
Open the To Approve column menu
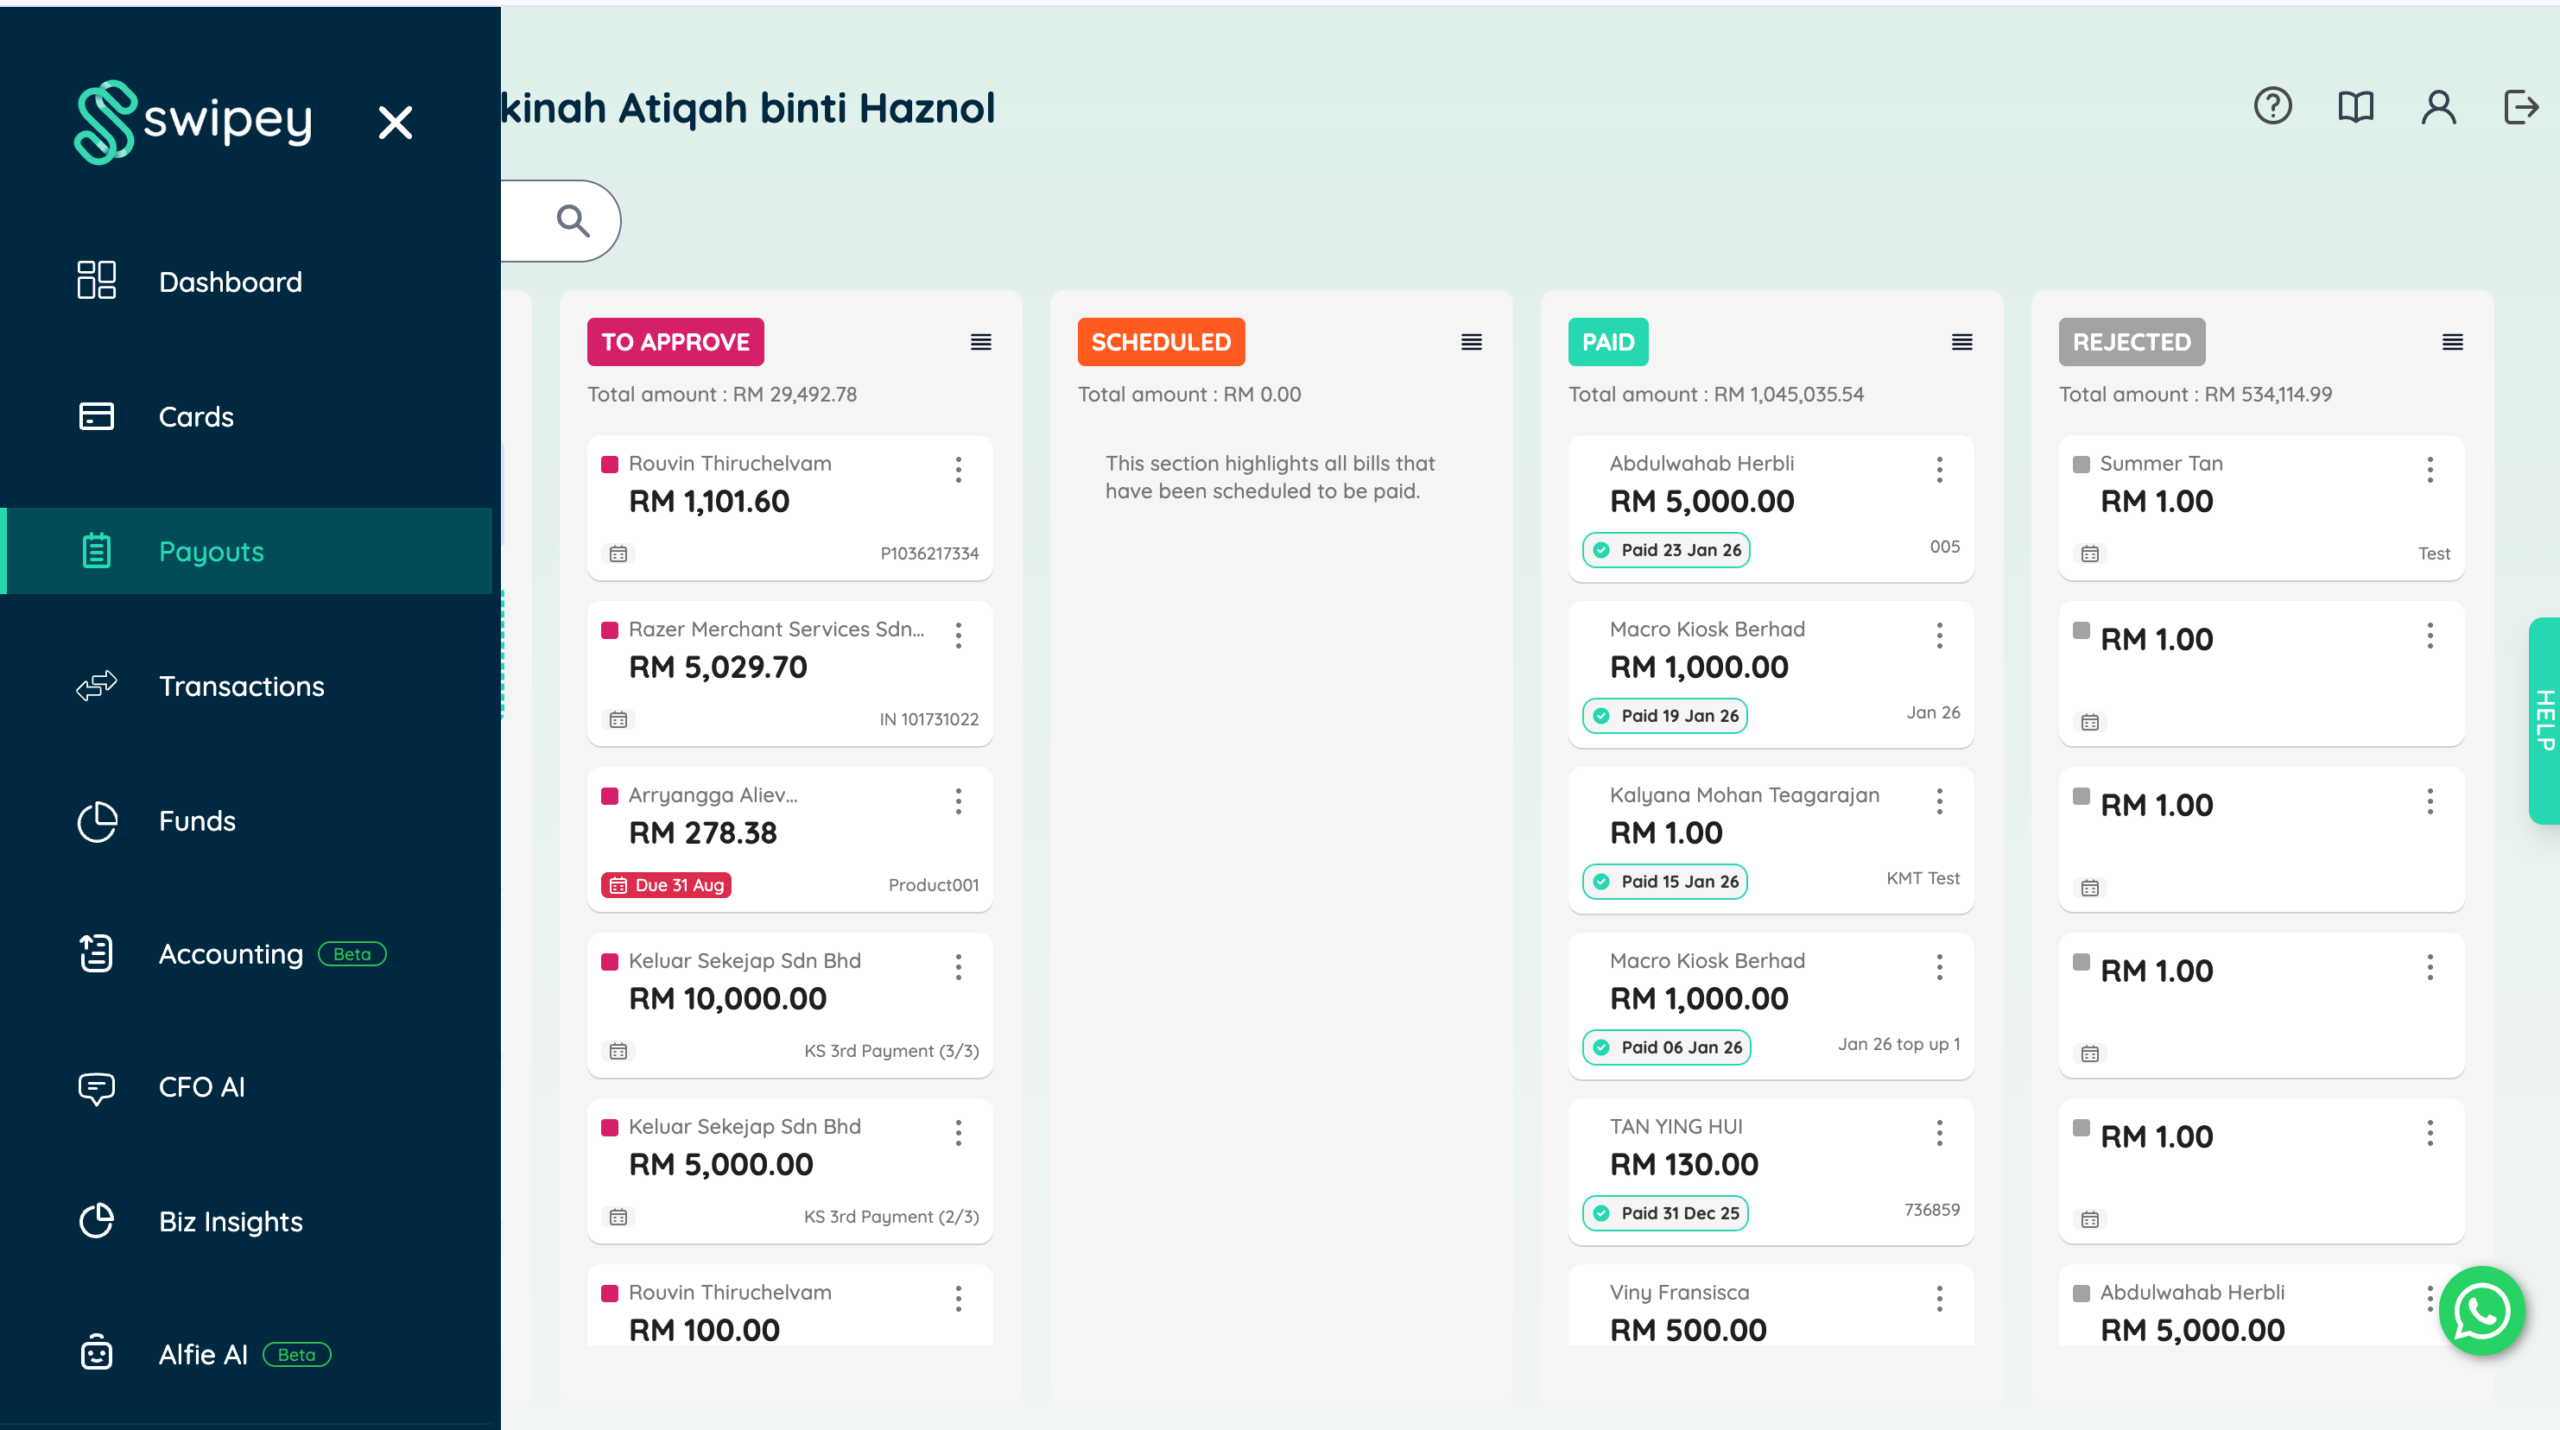[x=981, y=342]
